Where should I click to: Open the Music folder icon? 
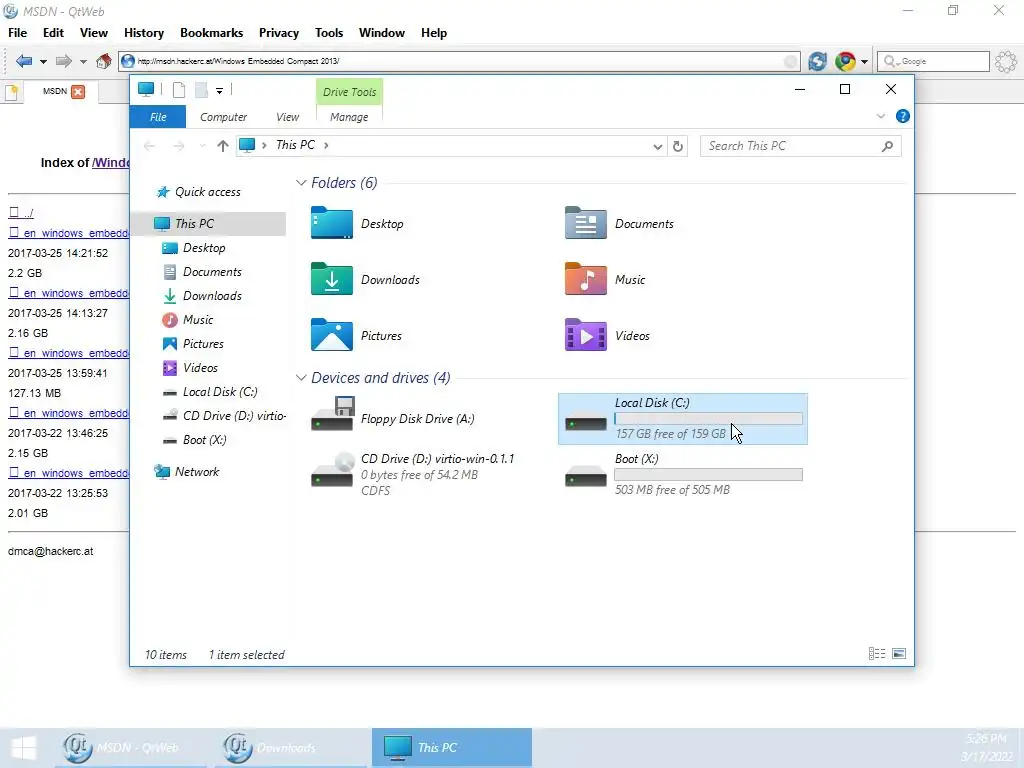586,280
